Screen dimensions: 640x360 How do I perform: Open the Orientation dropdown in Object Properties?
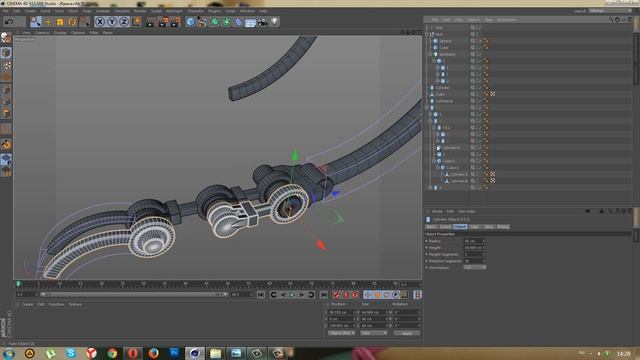475,267
